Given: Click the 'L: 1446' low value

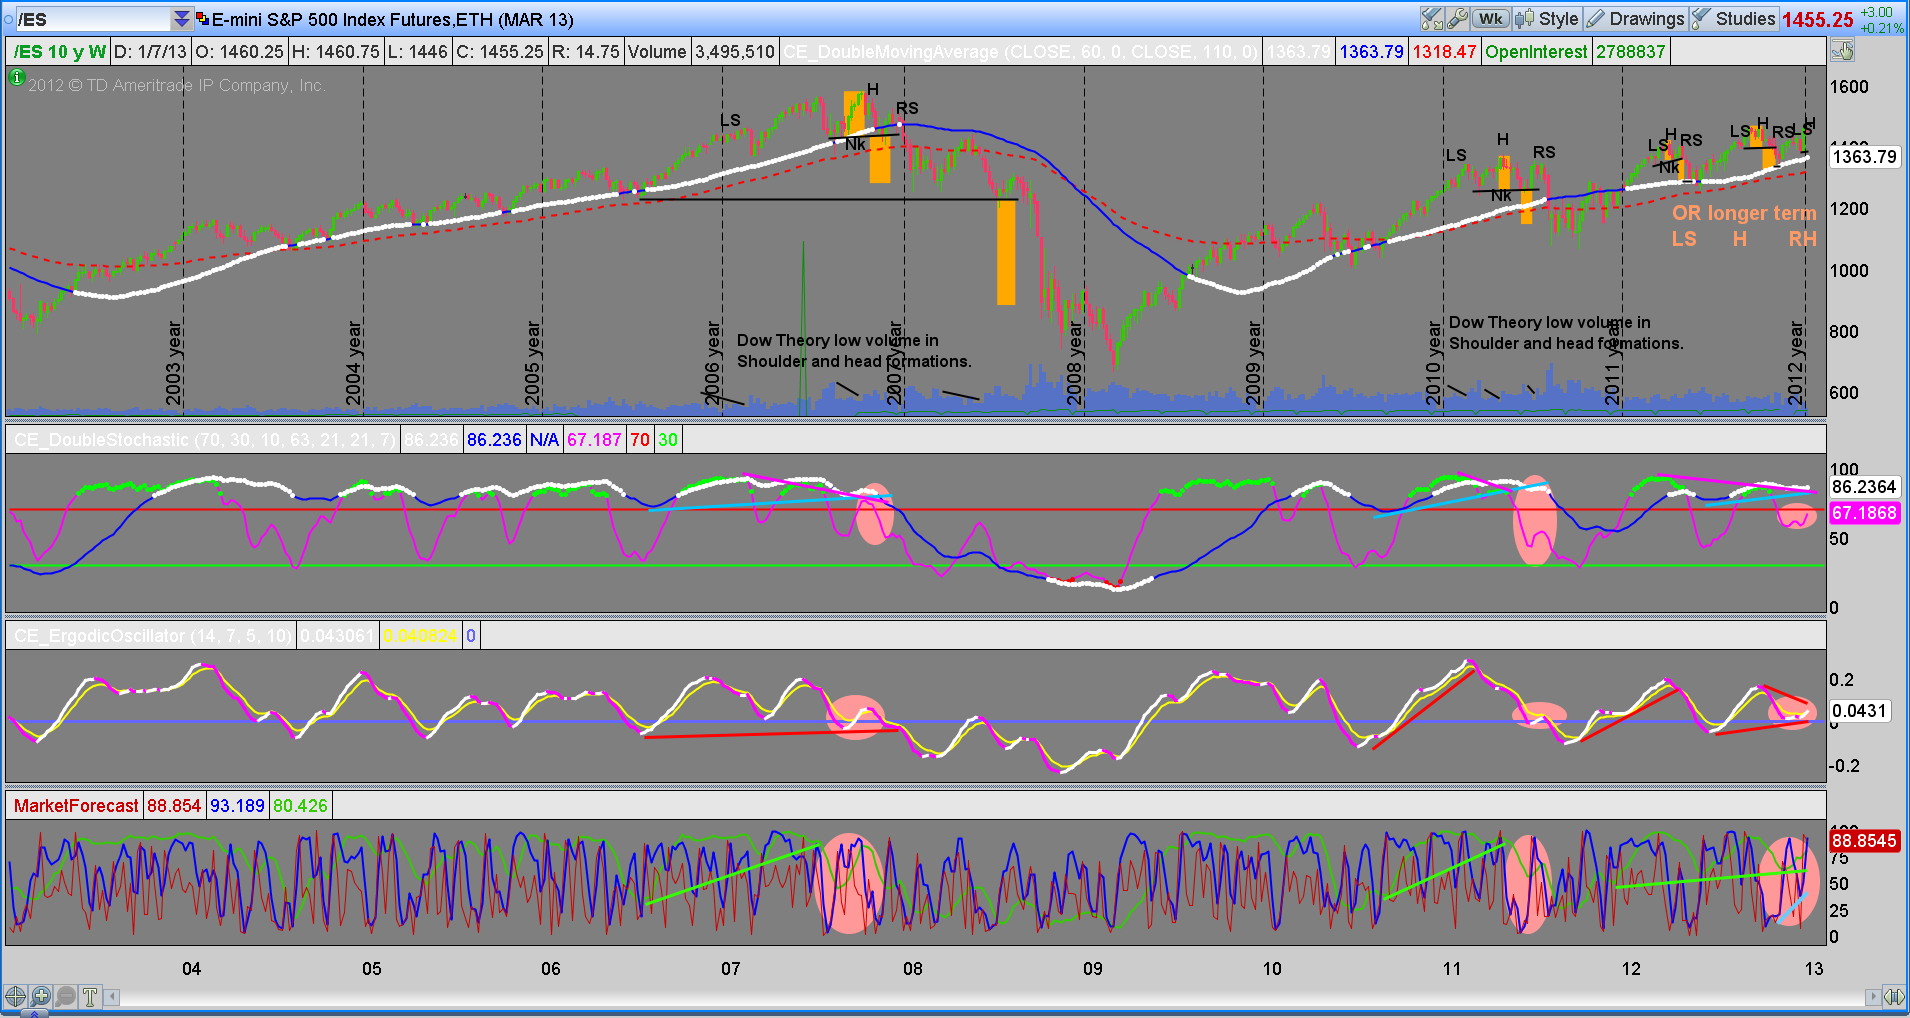Looking at the screenshot, I should pyautogui.click(x=417, y=52).
